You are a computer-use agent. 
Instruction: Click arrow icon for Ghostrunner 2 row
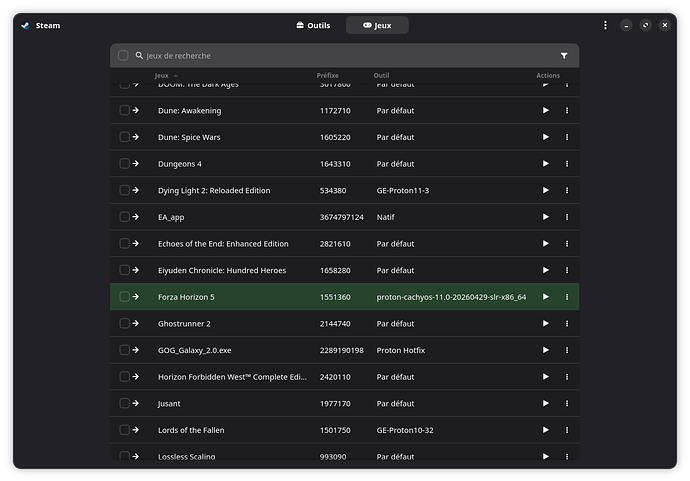tap(136, 323)
